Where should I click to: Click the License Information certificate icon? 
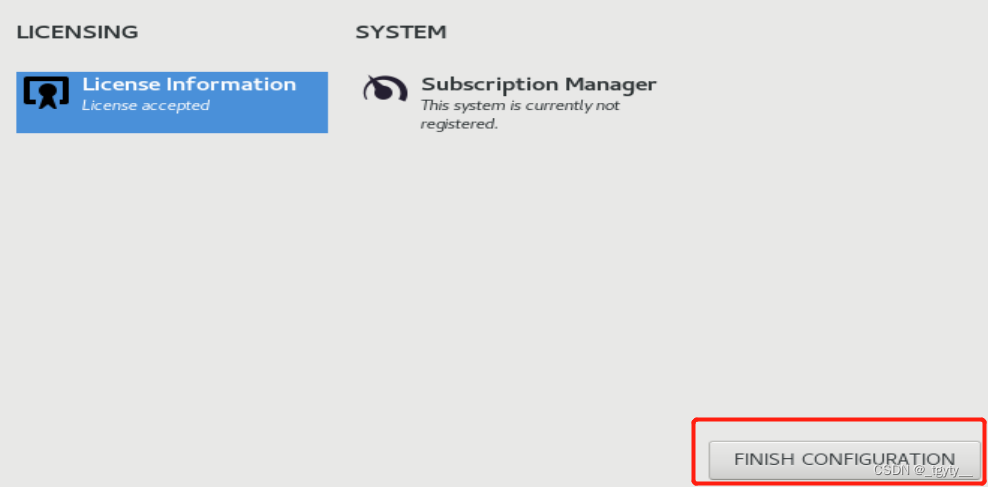pos(46,92)
